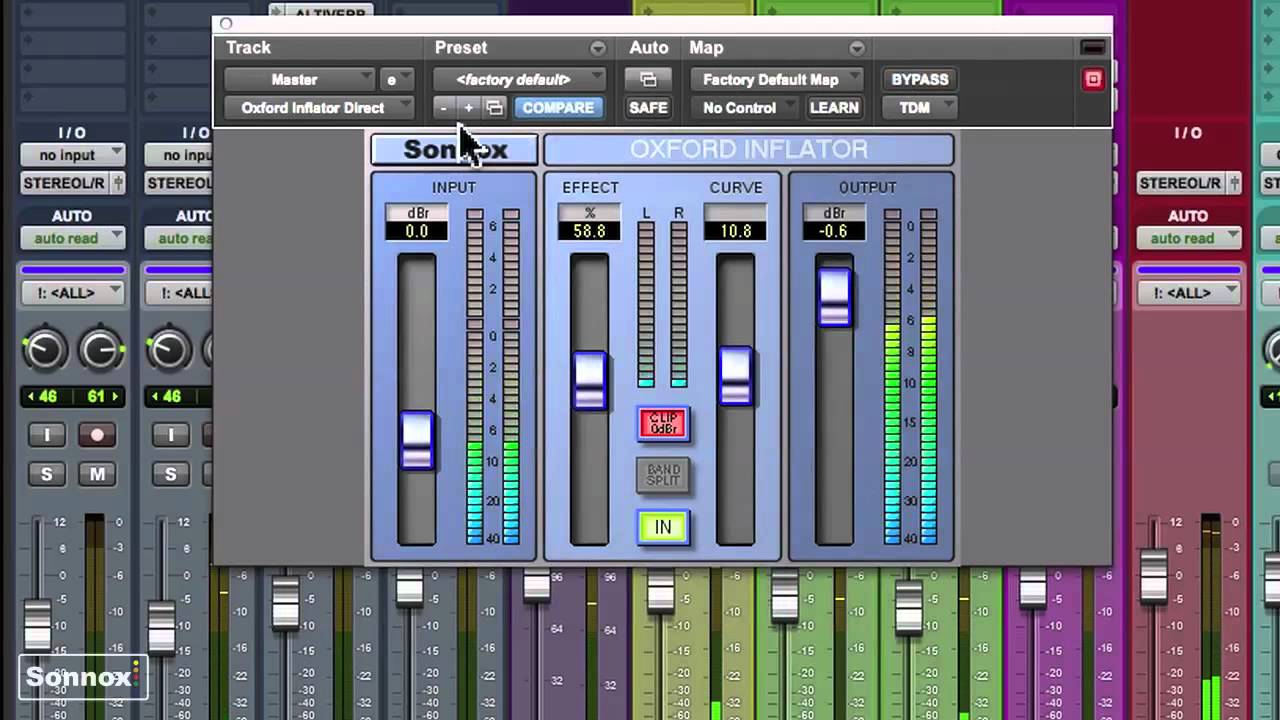The image size is (1280, 720).
Task: Click the record enable button on leftmost channel
Action: point(97,436)
